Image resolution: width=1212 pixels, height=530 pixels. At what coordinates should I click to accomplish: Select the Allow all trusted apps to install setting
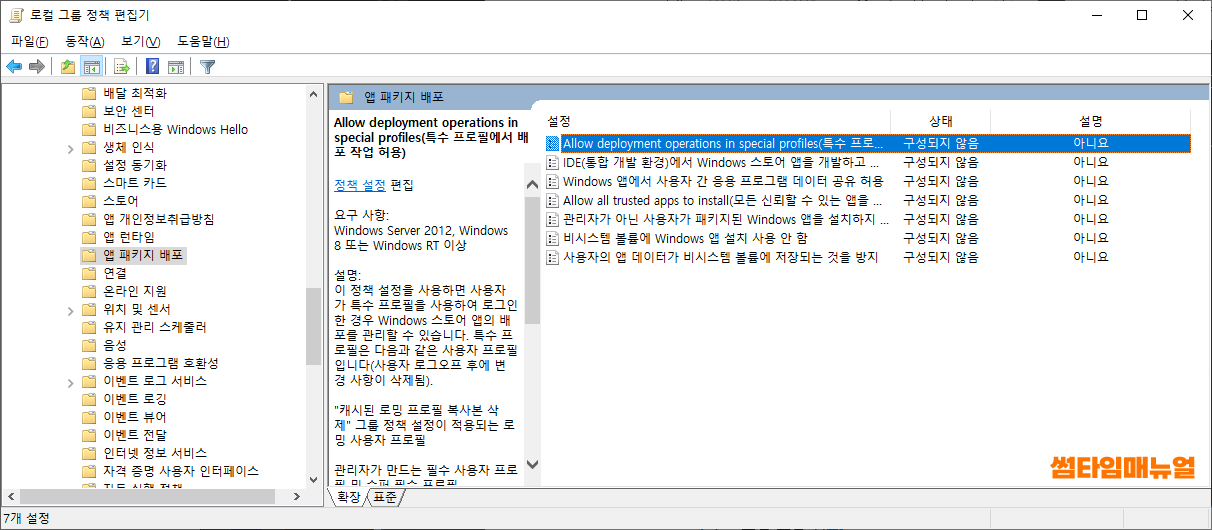pos(722,200)
